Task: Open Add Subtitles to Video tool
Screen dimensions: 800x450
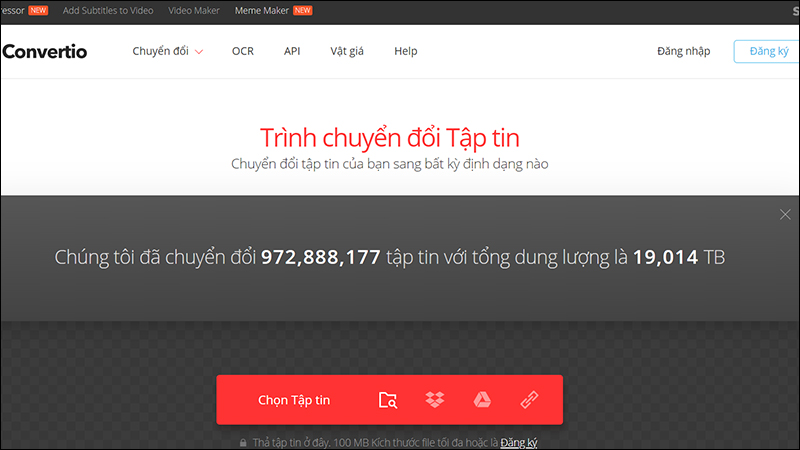Action: [108, 10]
